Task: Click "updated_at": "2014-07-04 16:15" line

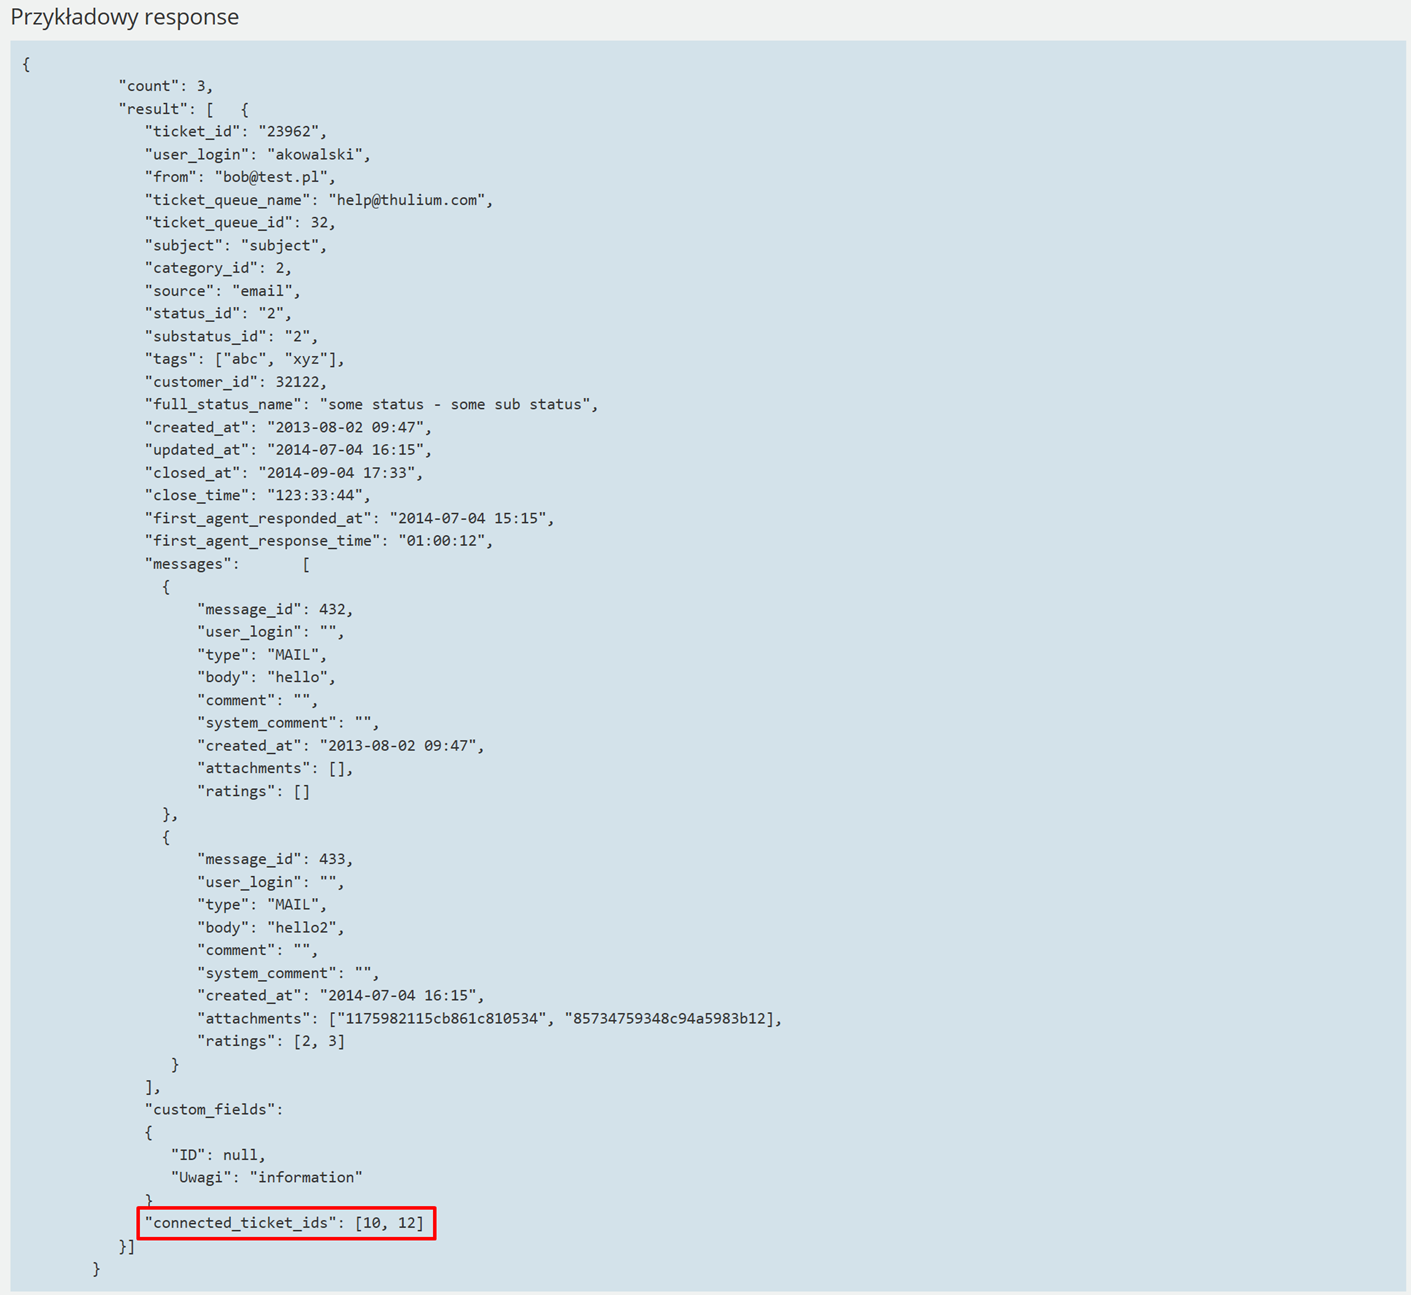Action: point(288,450)
